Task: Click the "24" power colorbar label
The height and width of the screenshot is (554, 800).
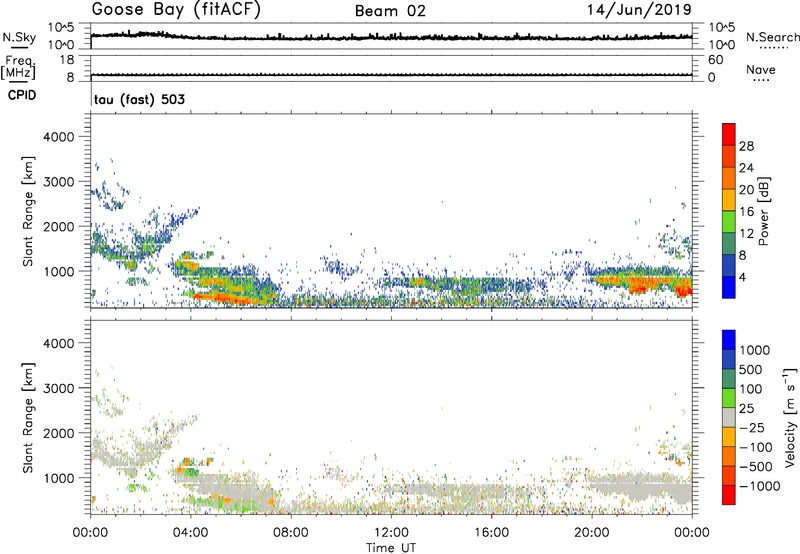Action: (x=746, y=168)
